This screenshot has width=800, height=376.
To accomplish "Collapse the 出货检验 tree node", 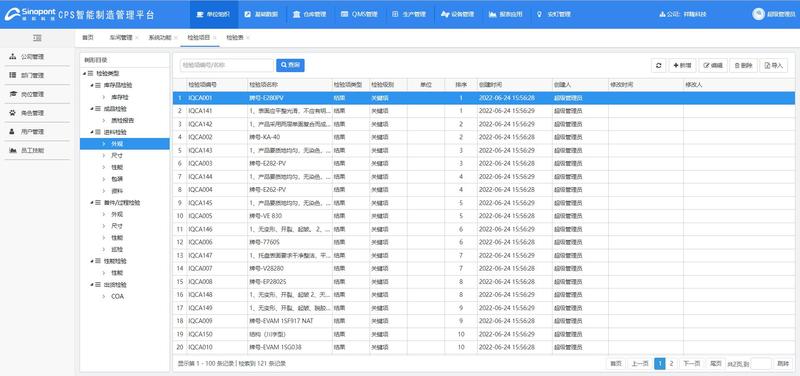I will click(x=91, y=285).
